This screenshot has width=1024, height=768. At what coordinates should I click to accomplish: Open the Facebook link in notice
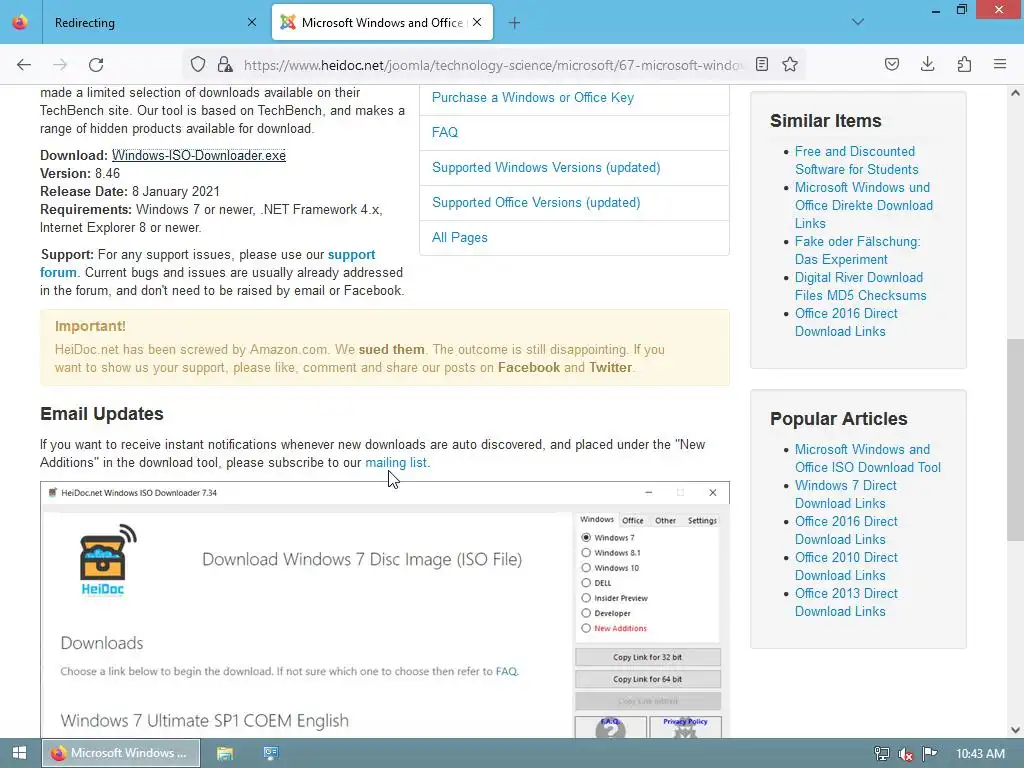click(529, 368)
